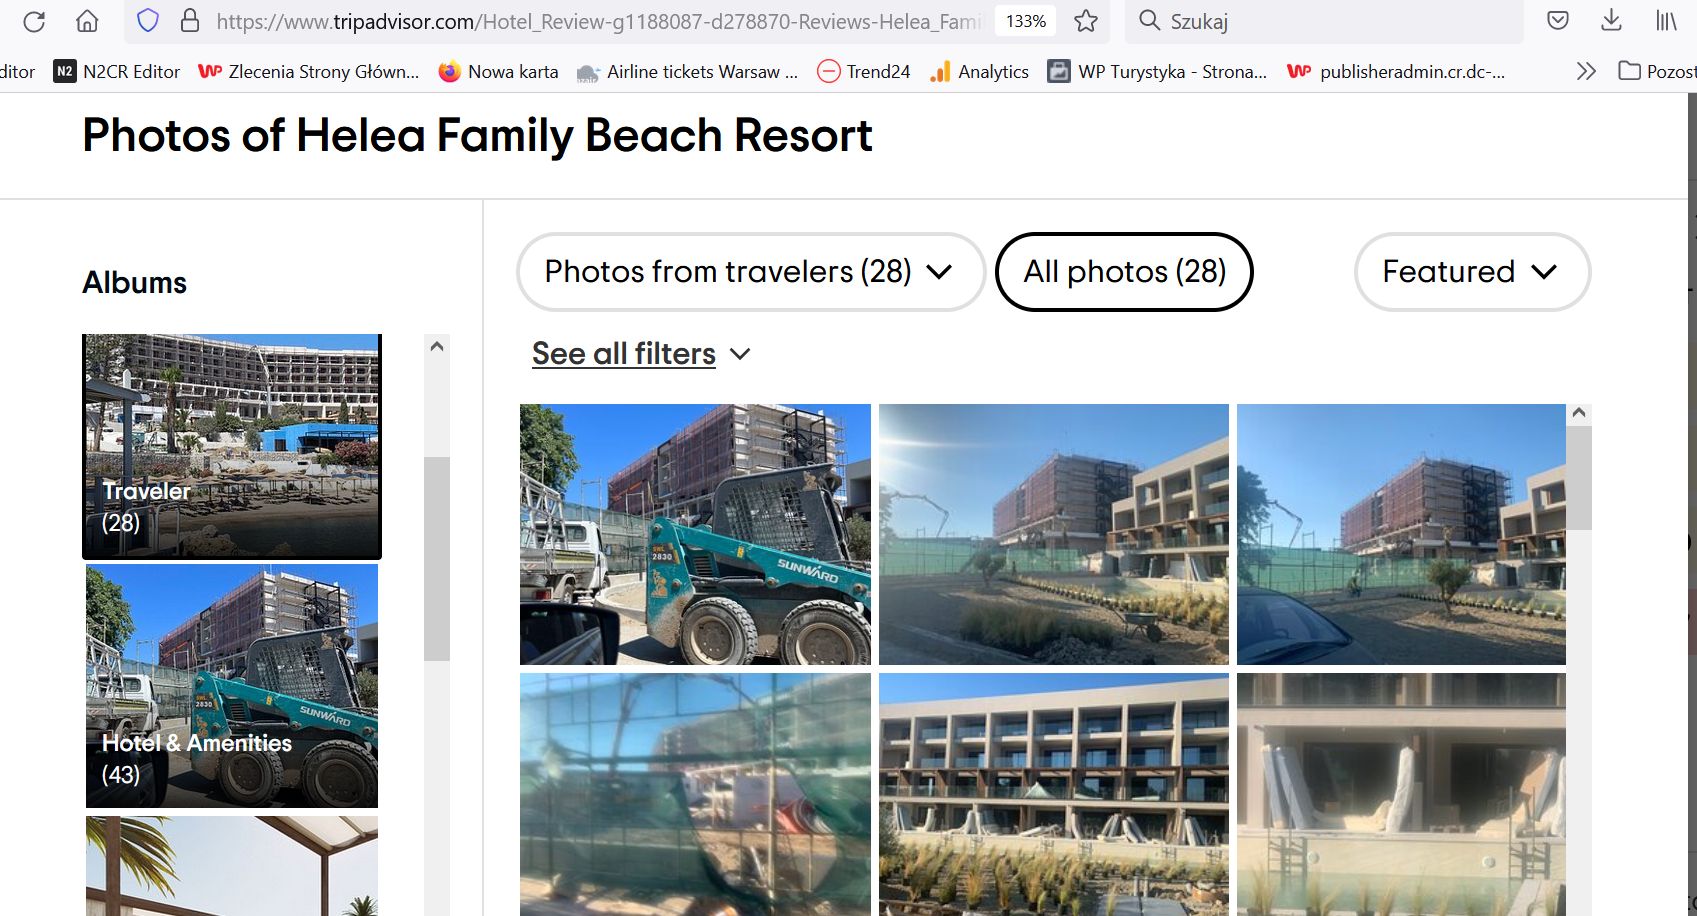Click the site security padlock icon
This screenshot has width=1697, height=916.
tap(189, 21)
